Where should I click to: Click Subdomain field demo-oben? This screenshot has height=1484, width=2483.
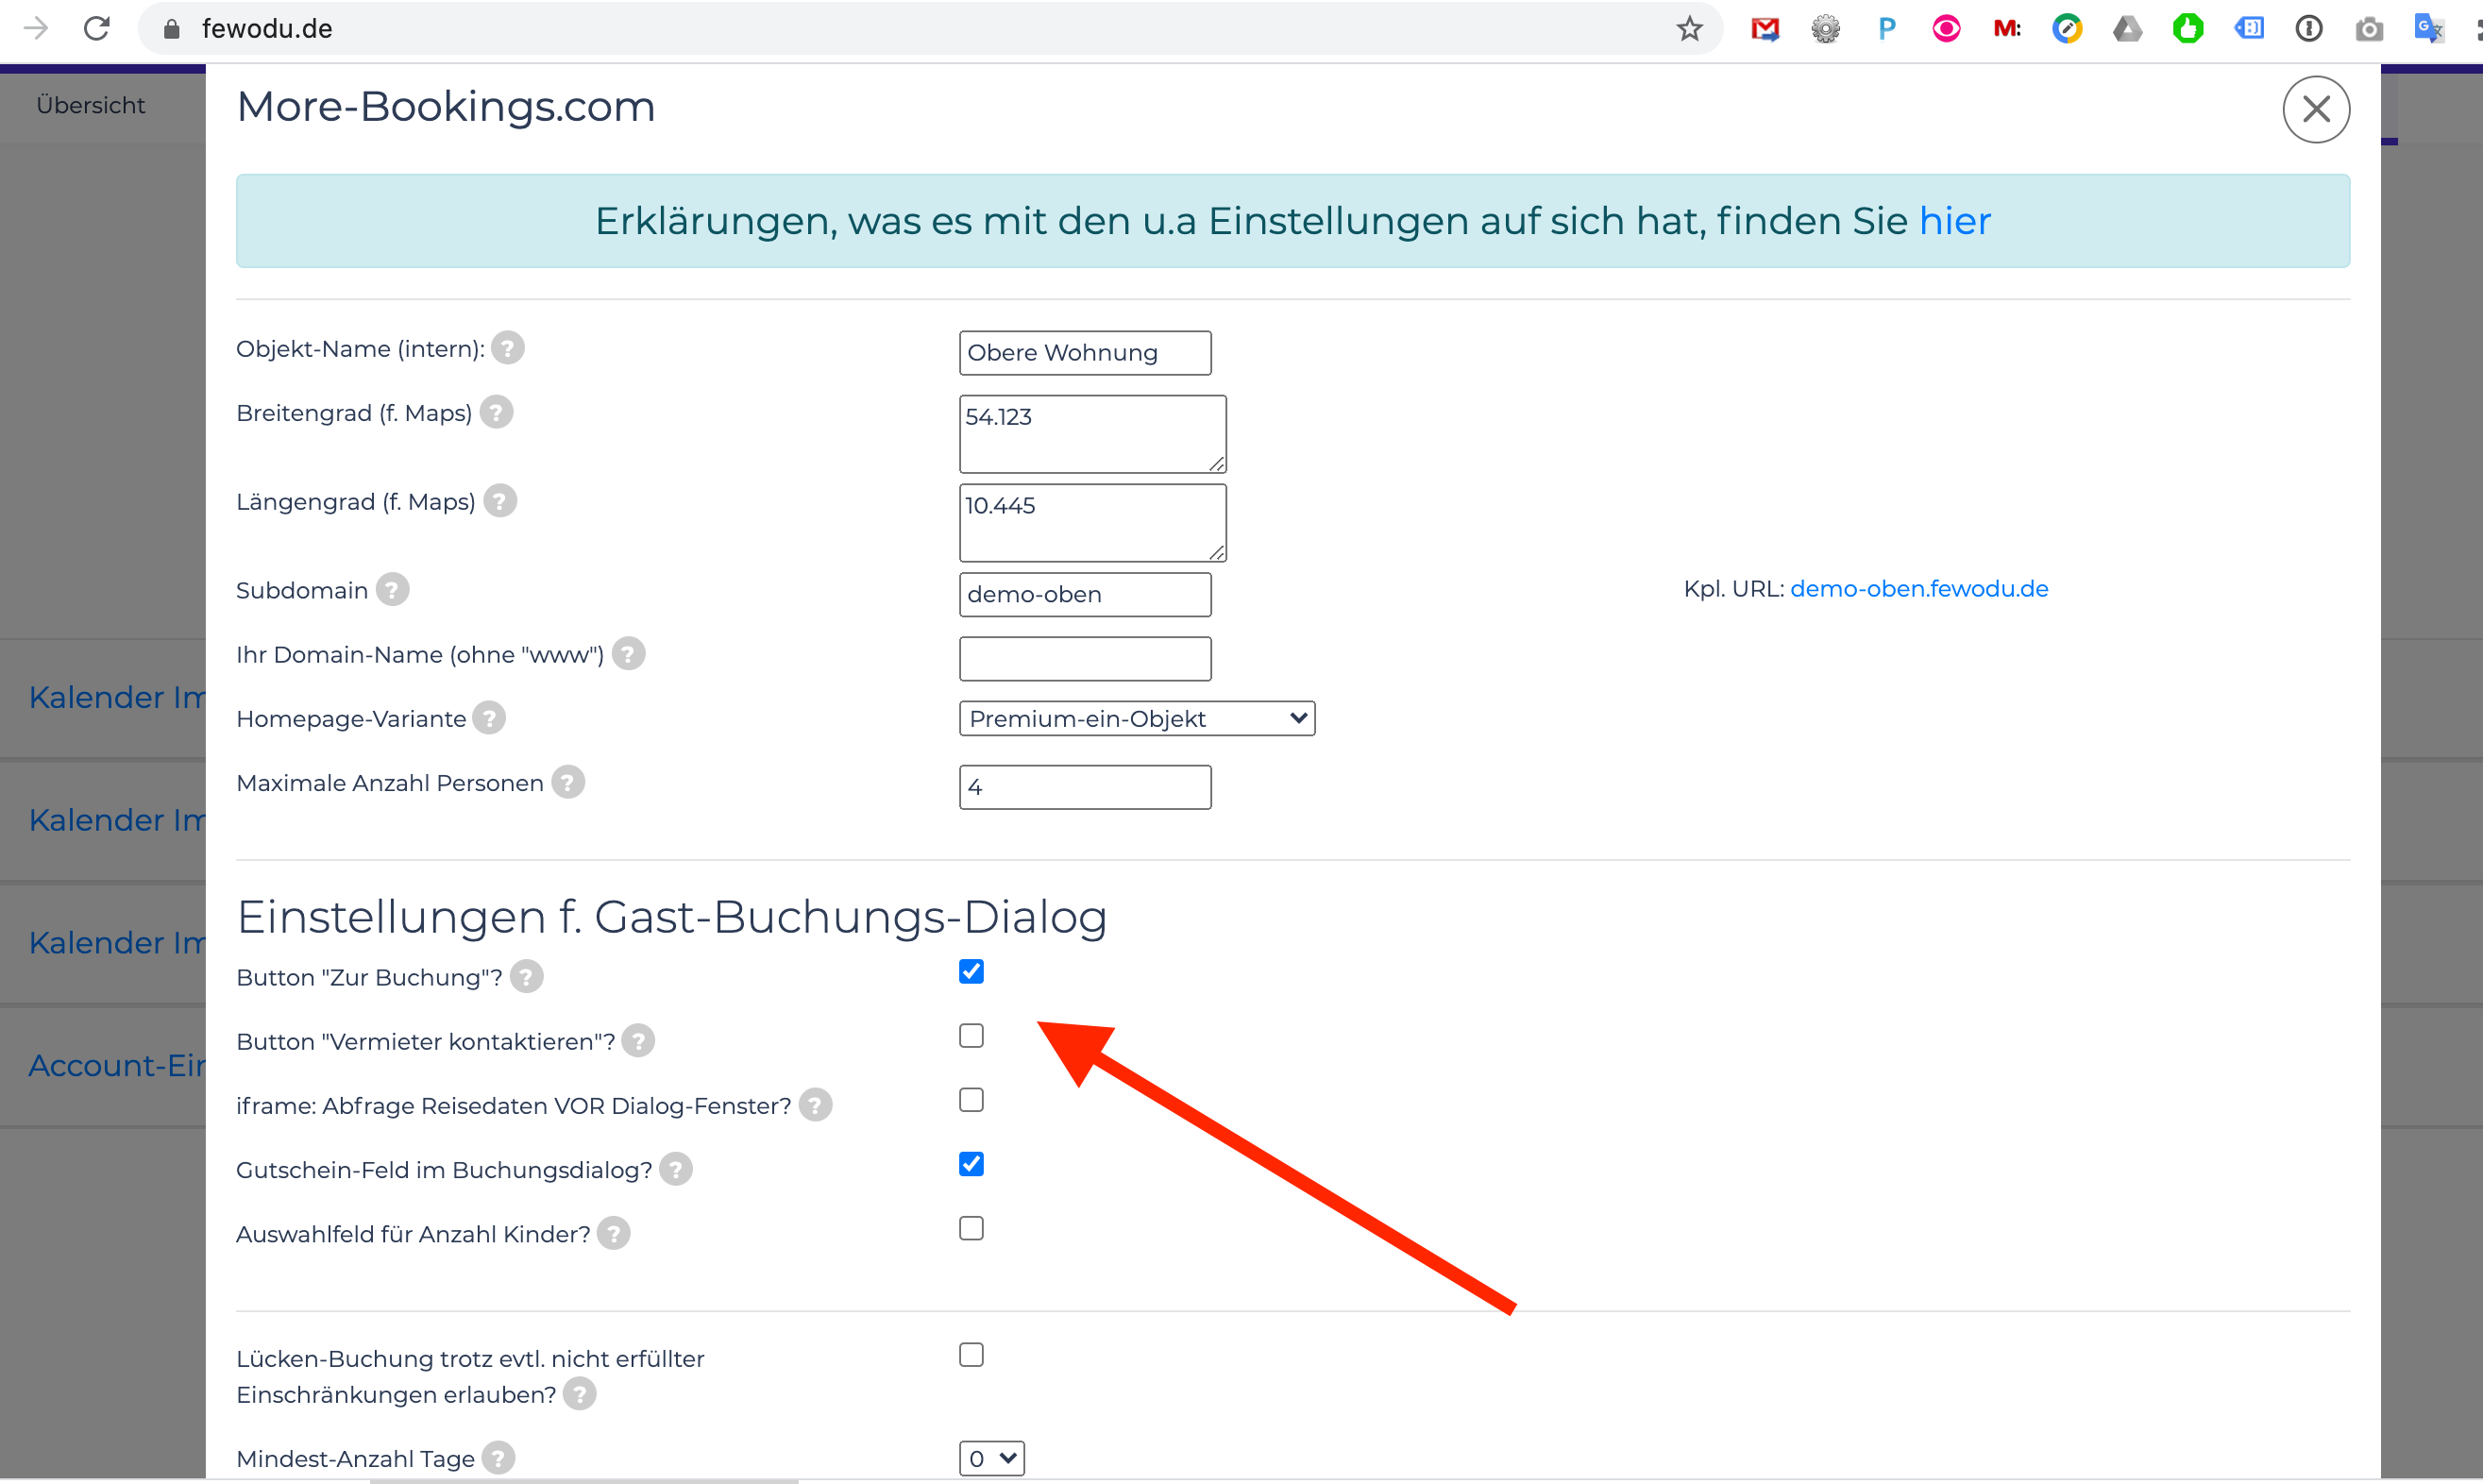tap(1085, 595)
